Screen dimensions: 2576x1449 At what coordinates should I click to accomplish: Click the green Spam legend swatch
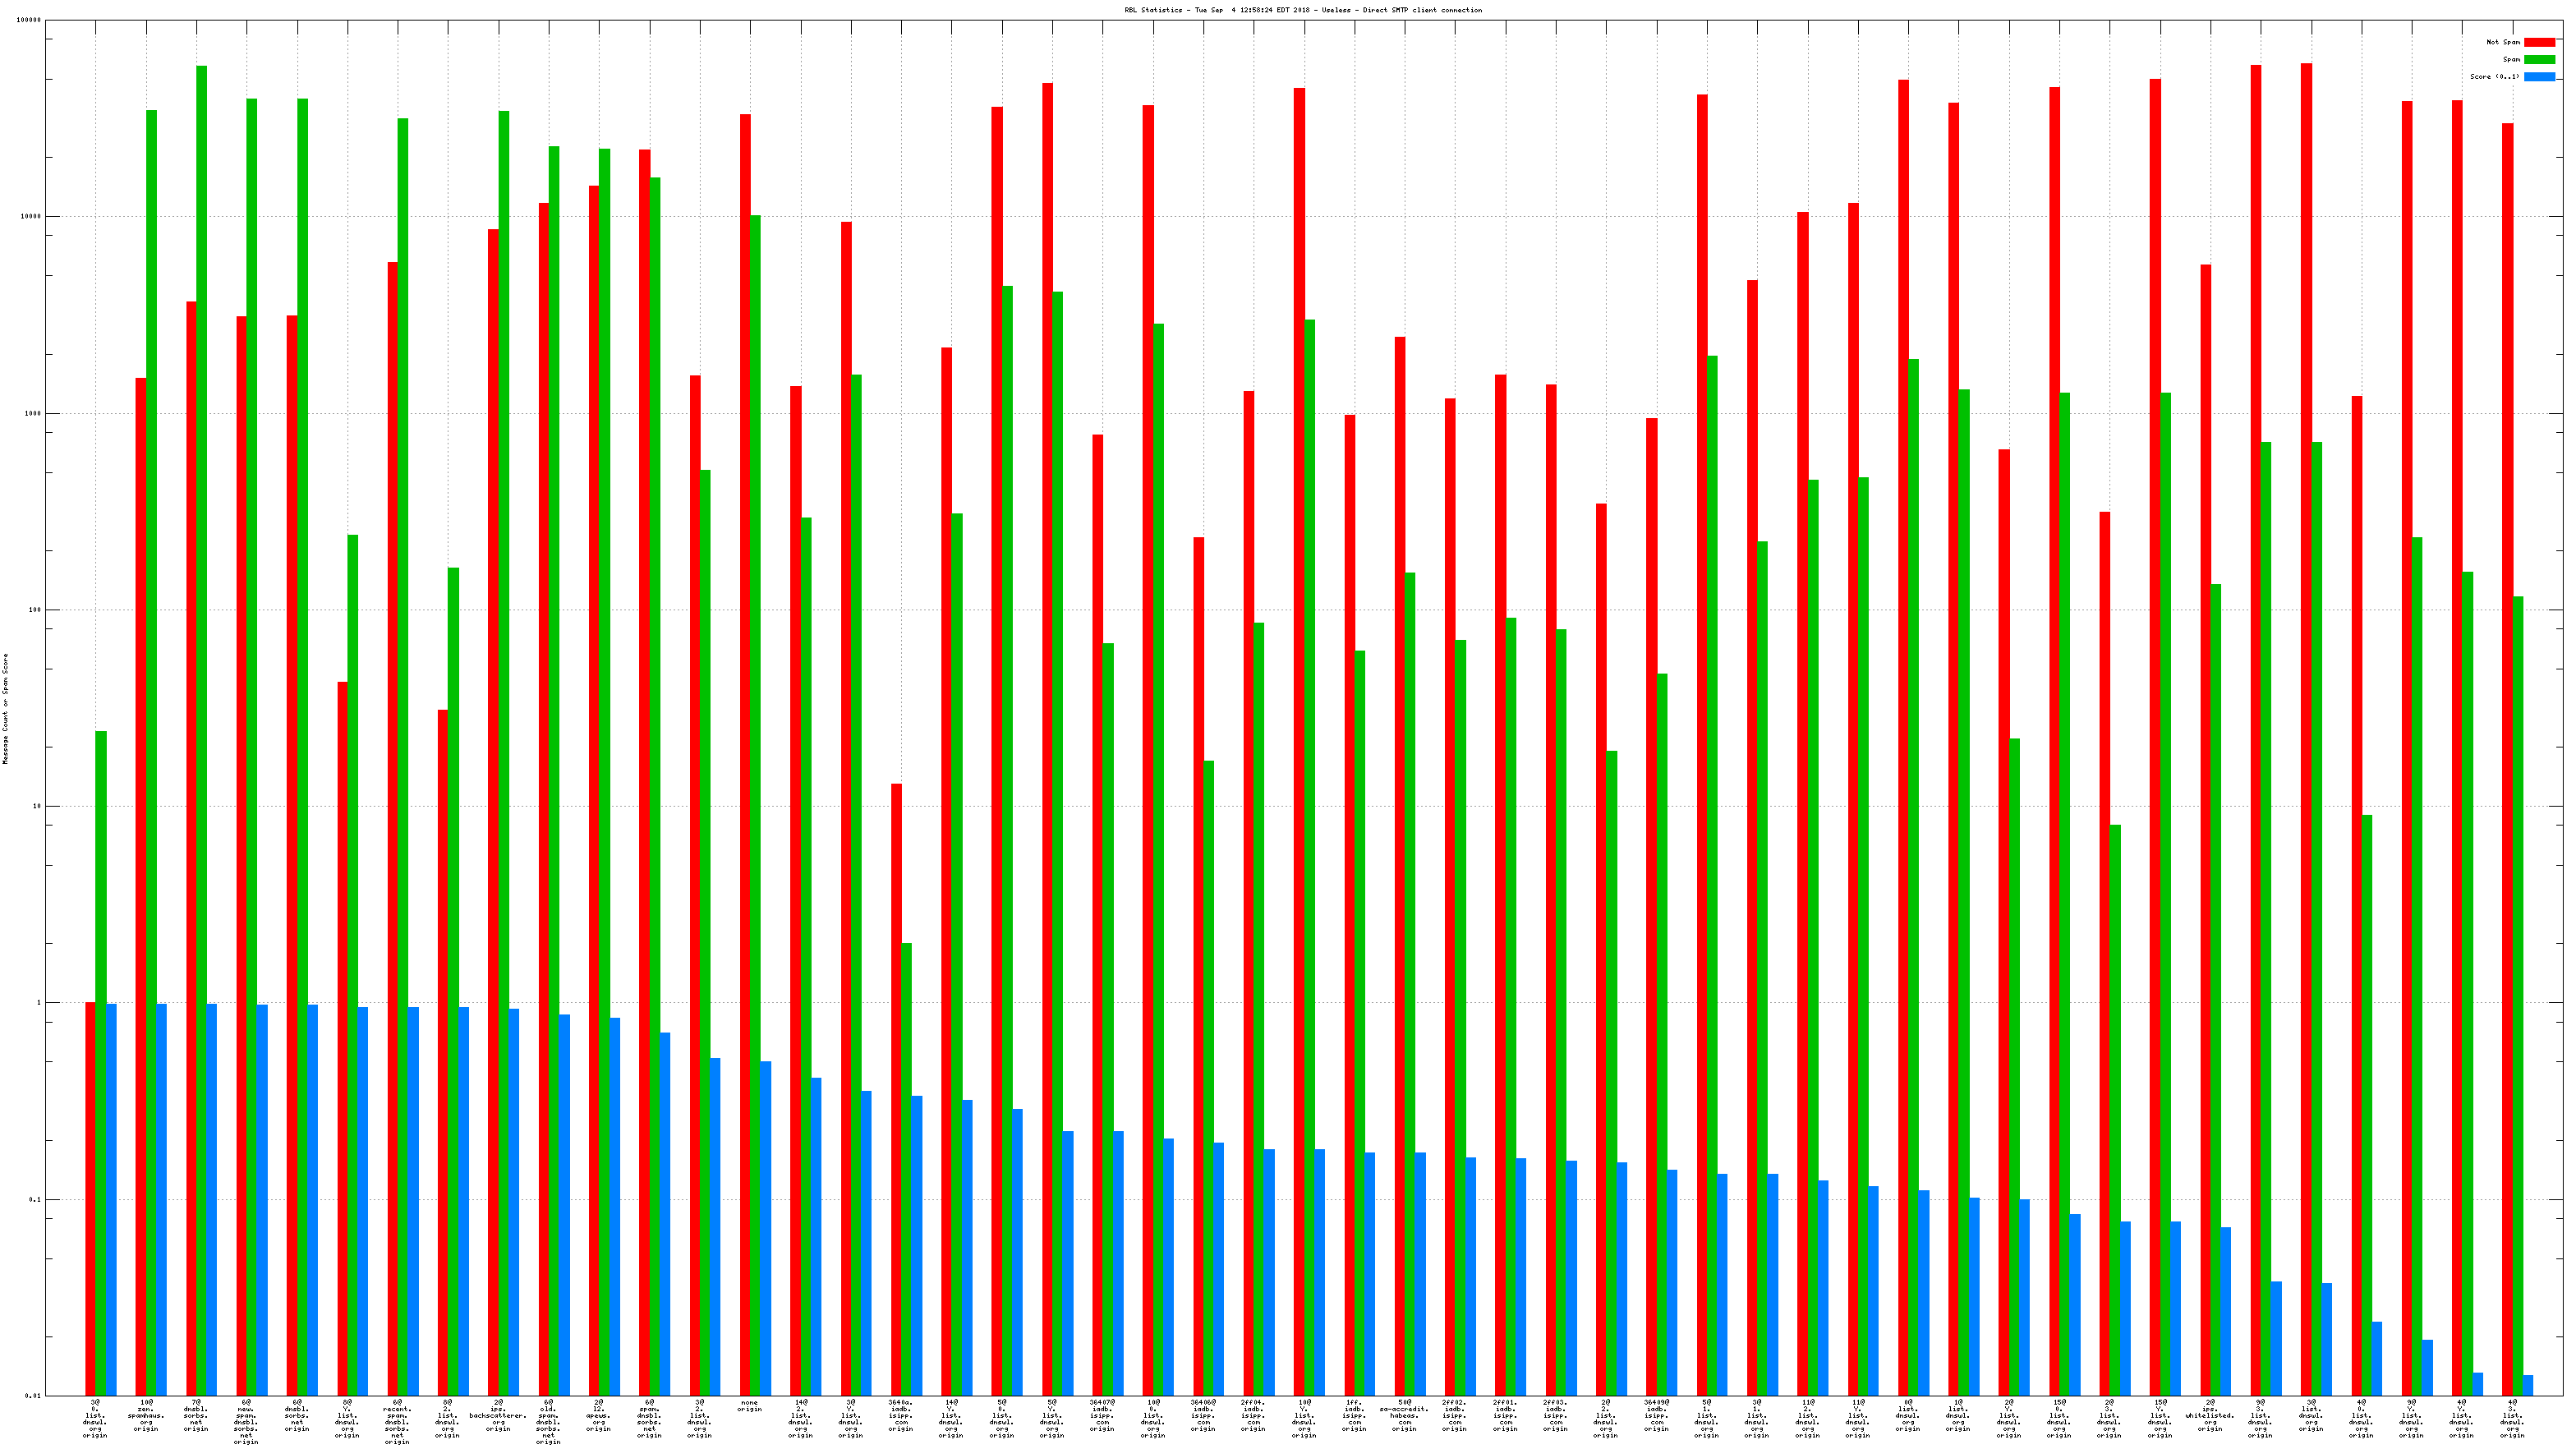(x=2539, y=60)
